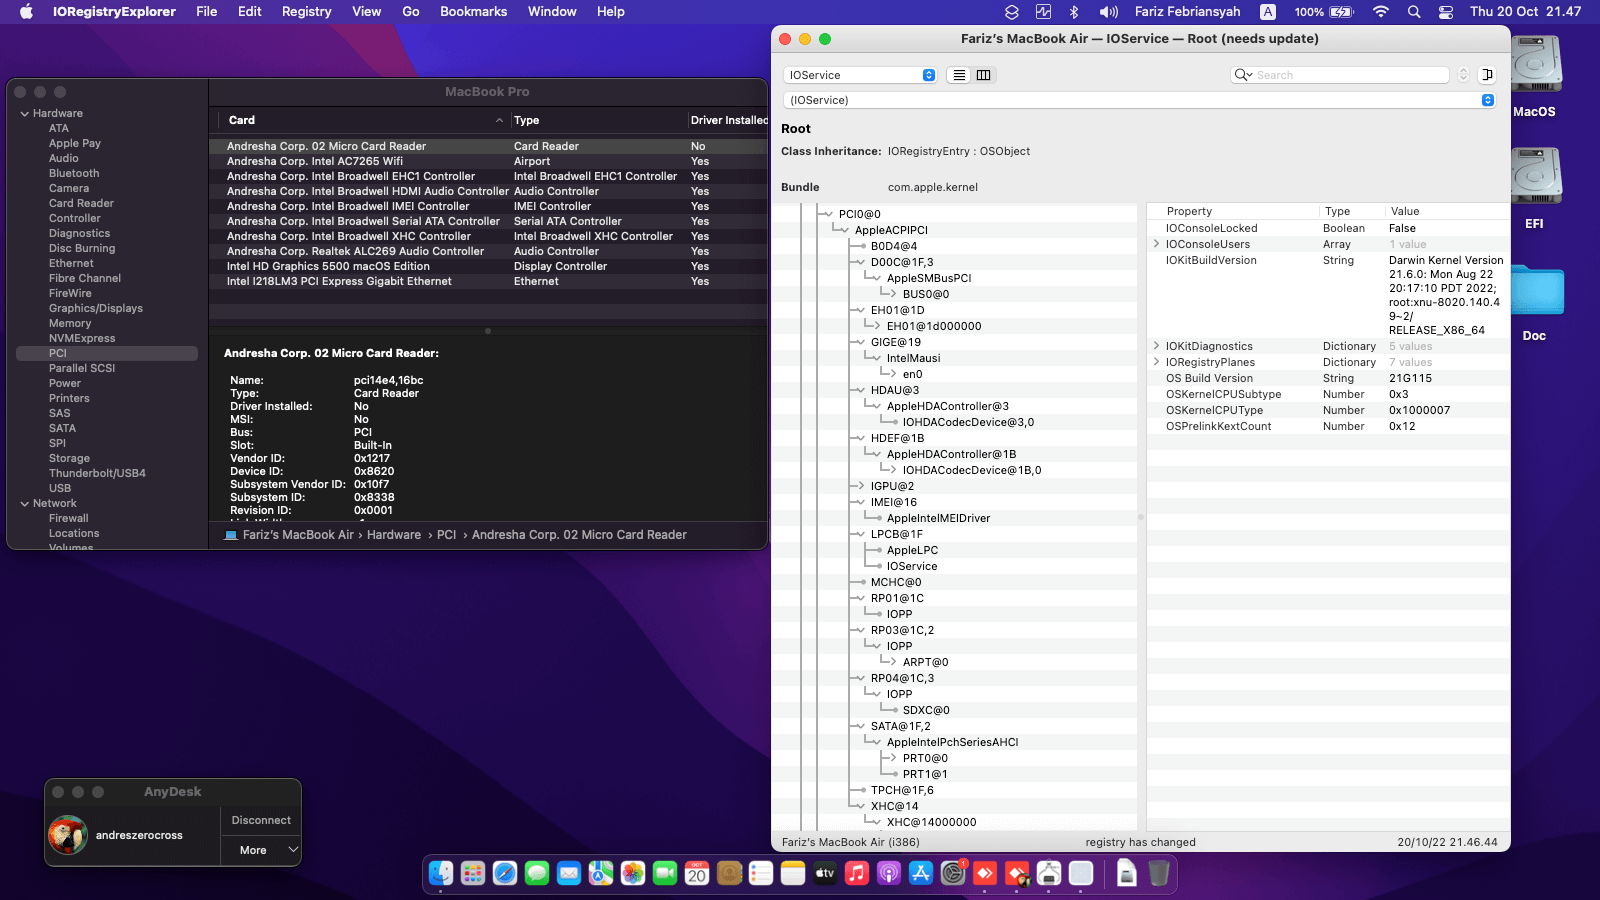Image resolution: width=1600 pixels, height=900 pixels.
Task: Select the EFI drive desktop icon
Action: [1534, 190]
